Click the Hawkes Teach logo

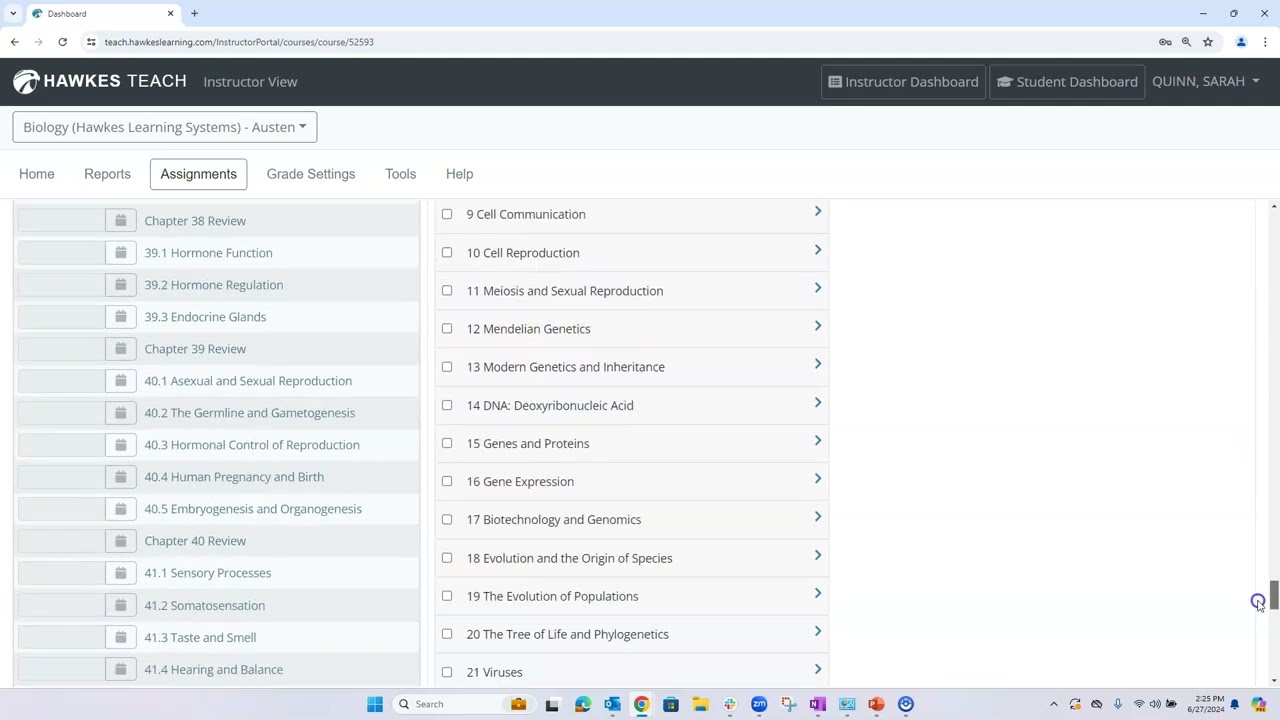point(100,81)
